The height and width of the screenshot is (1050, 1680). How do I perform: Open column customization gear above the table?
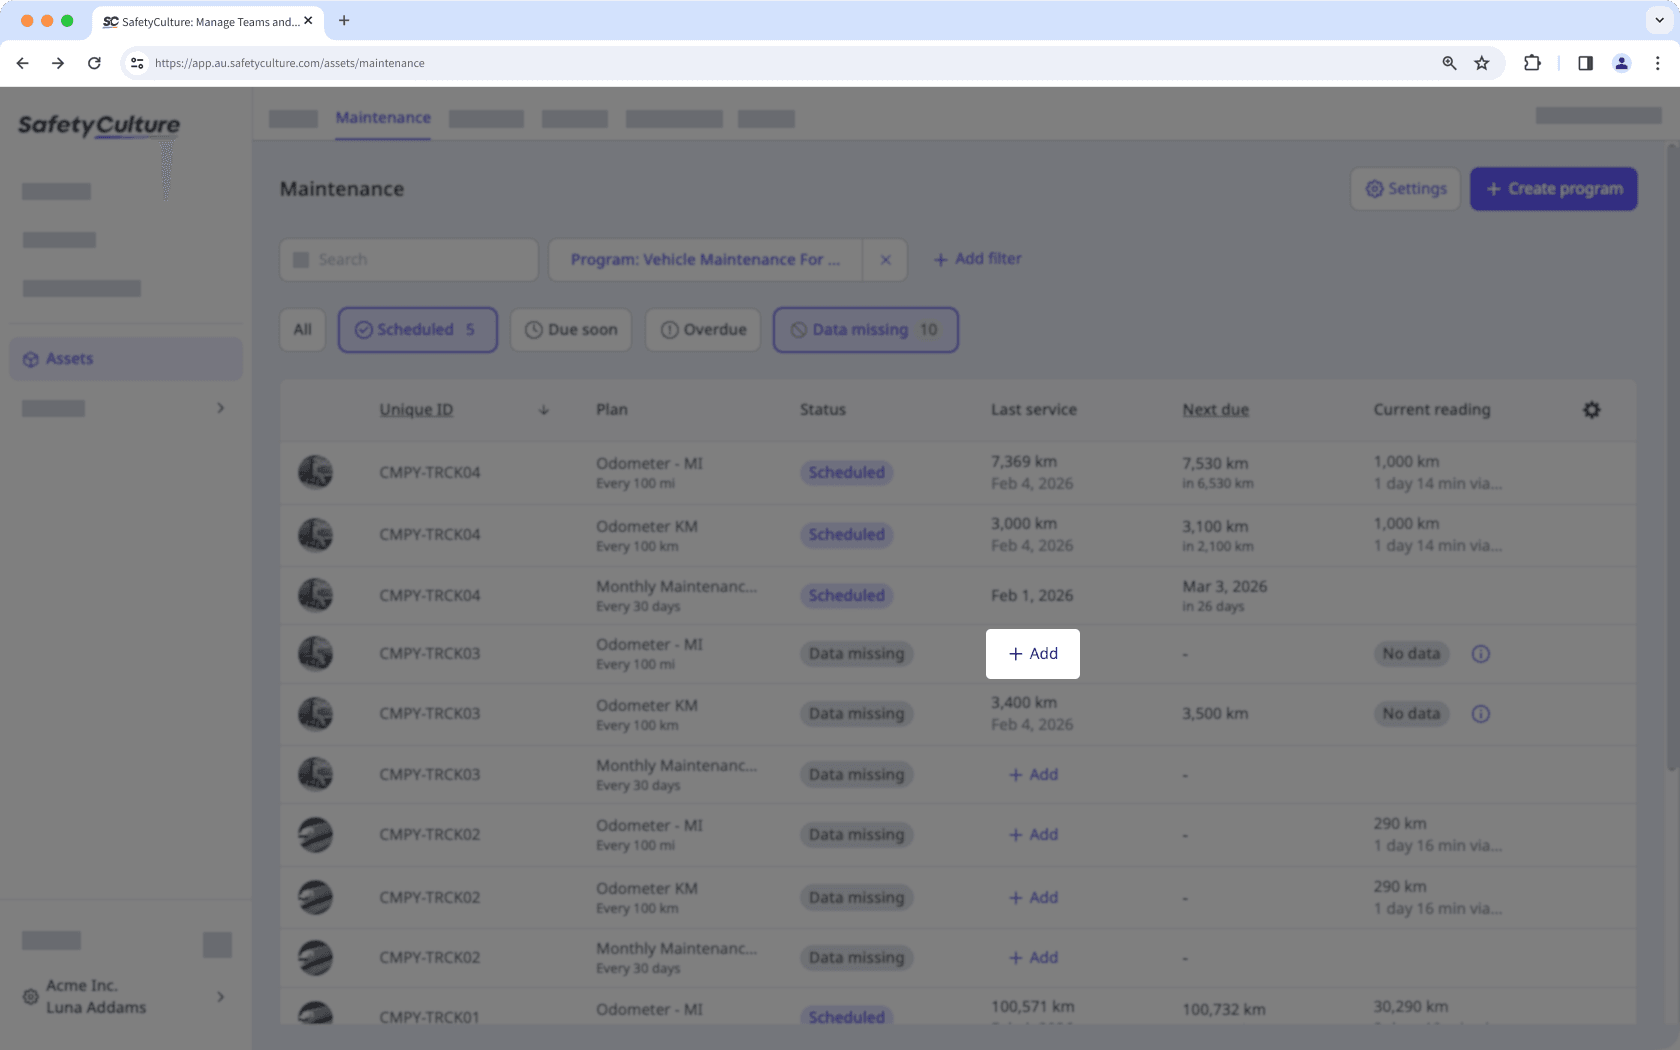1592,410
